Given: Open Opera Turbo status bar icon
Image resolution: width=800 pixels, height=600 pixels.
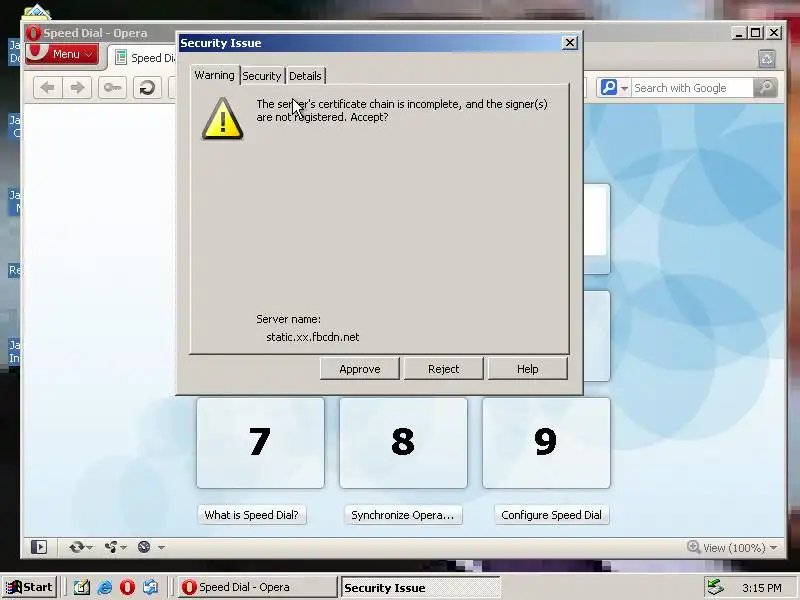Looking at the screenshot, I should point(144,547).
